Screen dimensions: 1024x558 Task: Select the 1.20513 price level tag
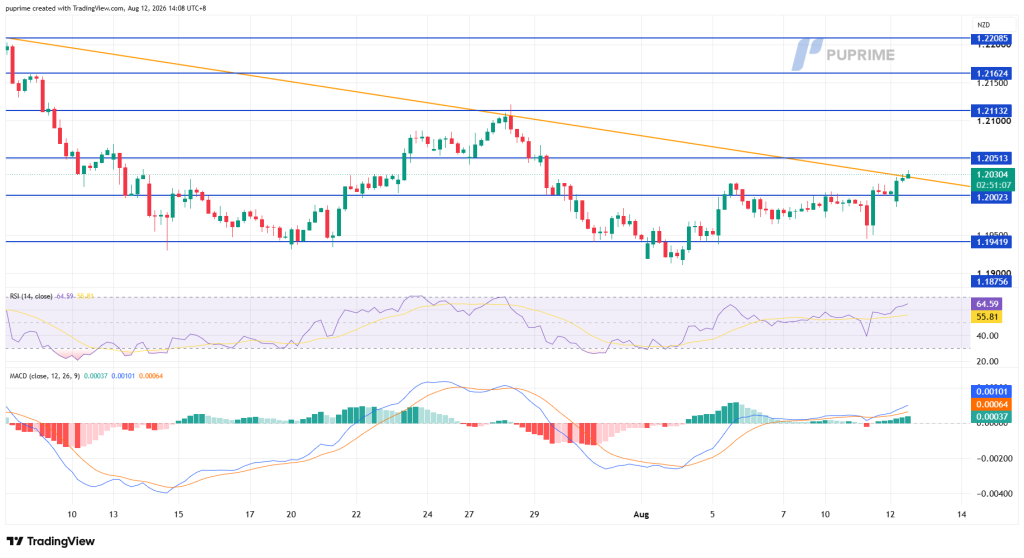[x=991, y=158]
